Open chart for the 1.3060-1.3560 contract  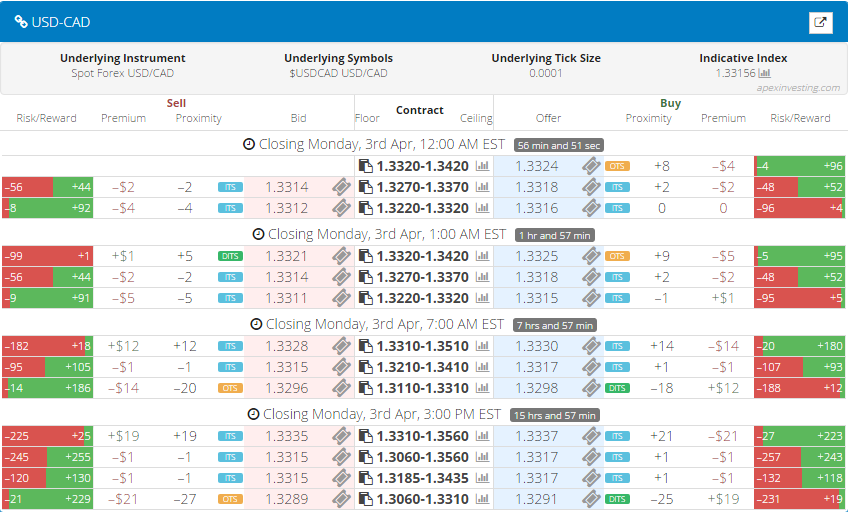(482, 457)
